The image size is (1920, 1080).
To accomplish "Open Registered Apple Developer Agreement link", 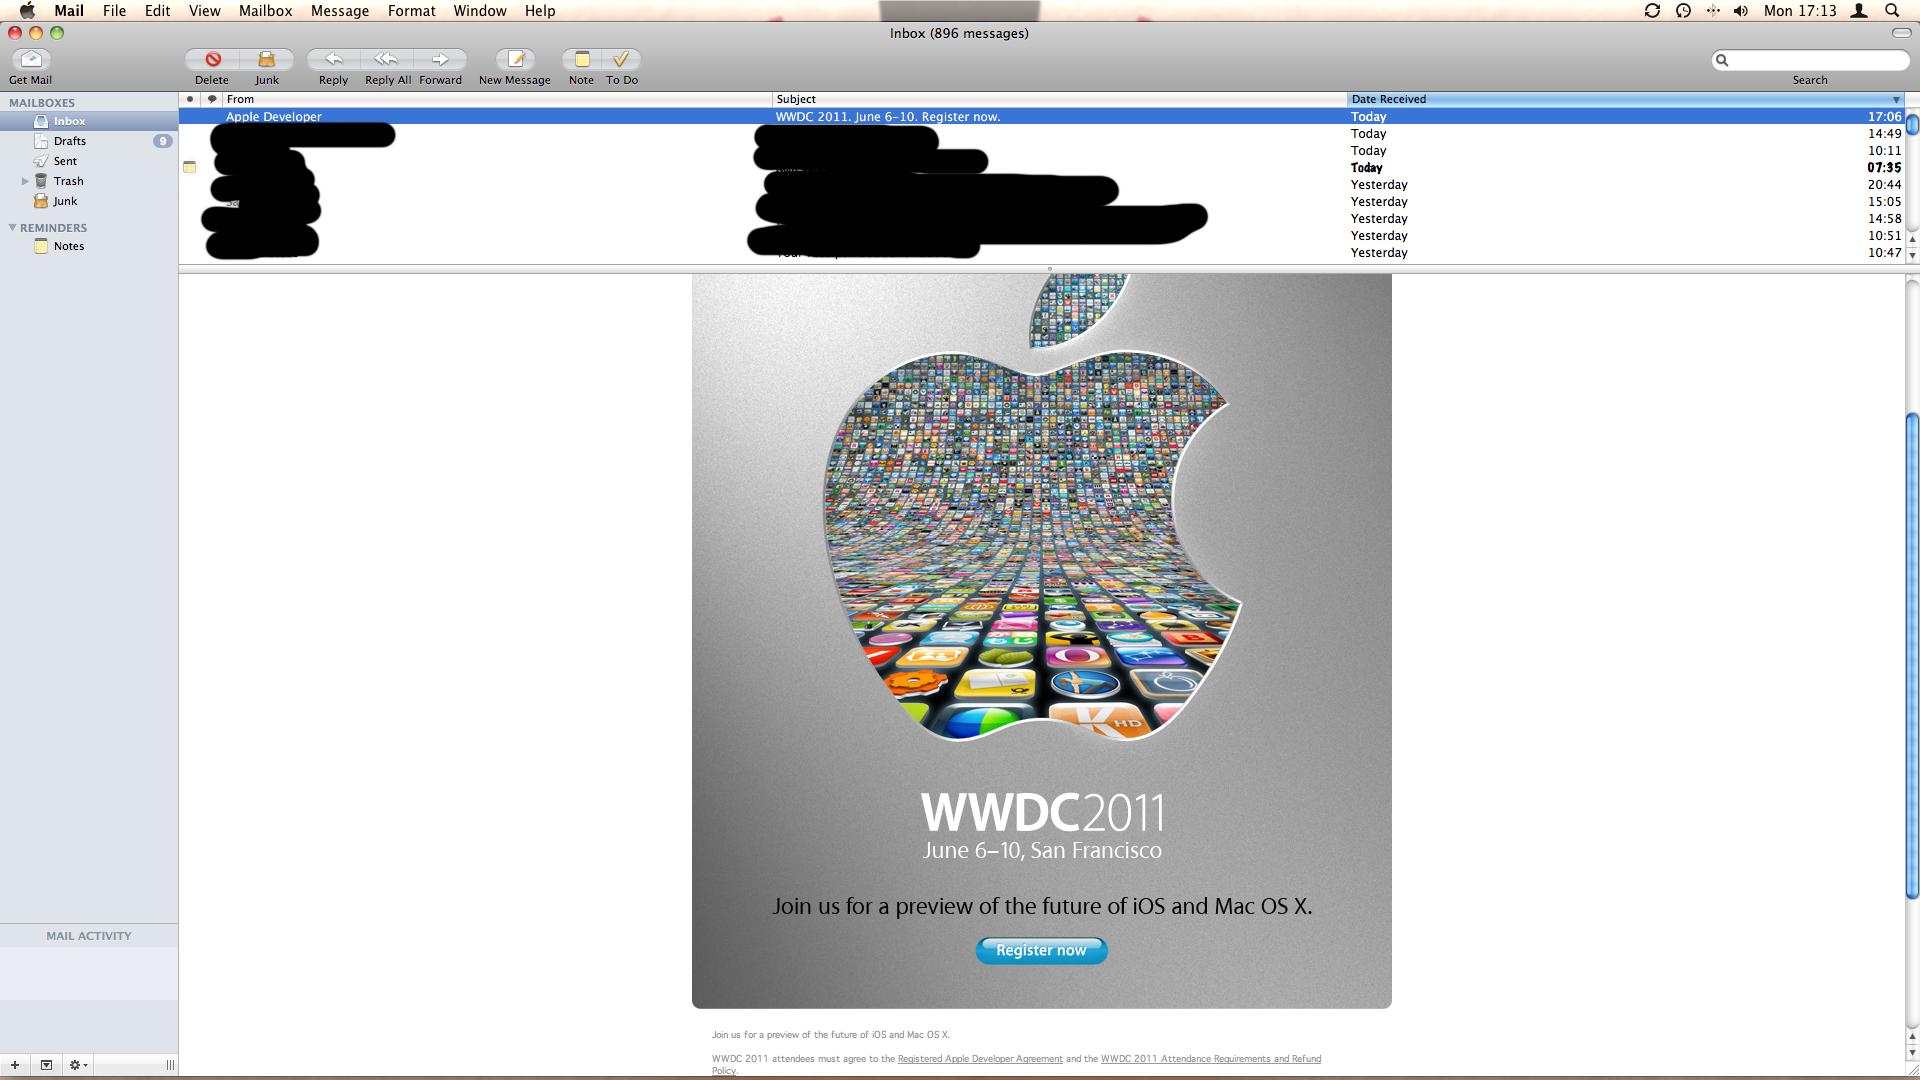I will (979, 1058).
